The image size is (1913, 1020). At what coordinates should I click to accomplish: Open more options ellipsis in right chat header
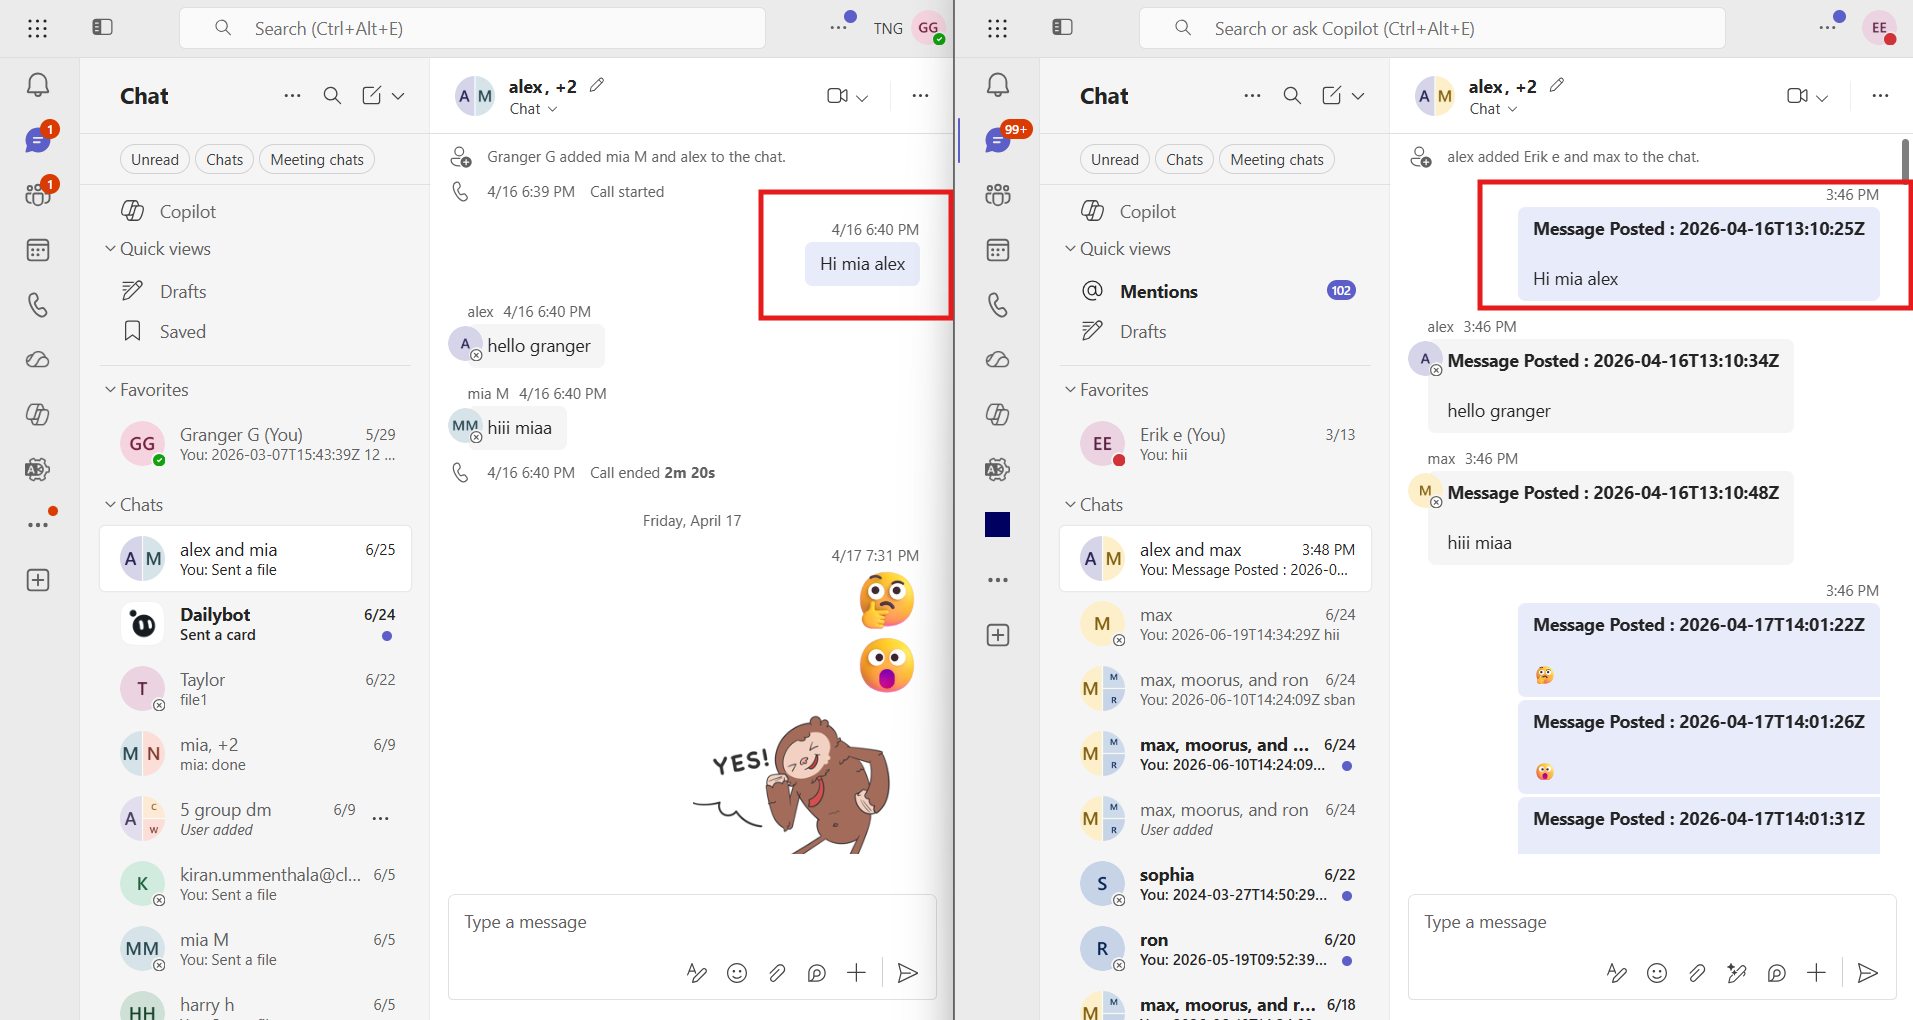[x=1880, y=96]
